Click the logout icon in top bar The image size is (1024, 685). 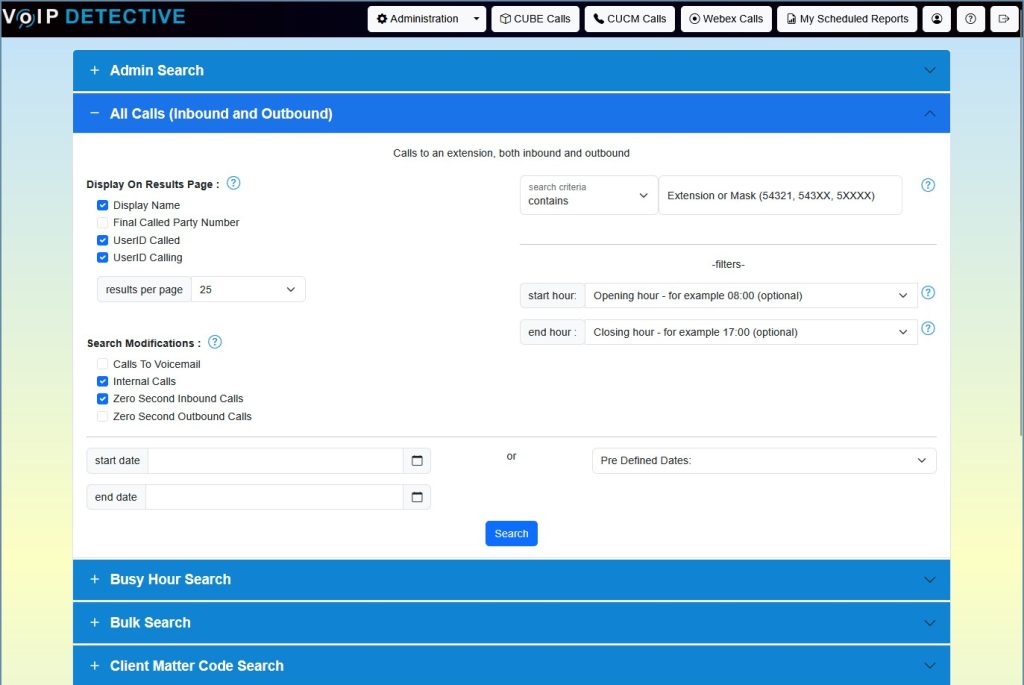(x=1004, y=19)
